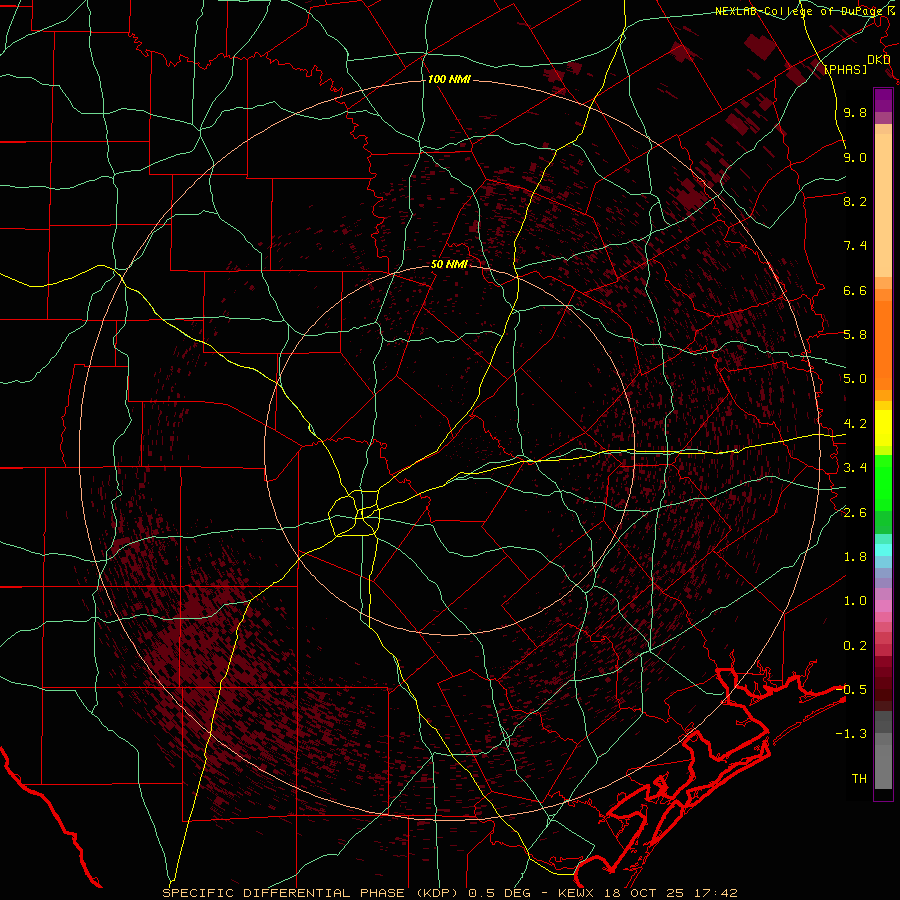Image resolution: width=900 pixels, height=900 pixels.
Task: Click the "KEWX" radar site identifier
Action: pyautogui.click(x=577, y=893)
